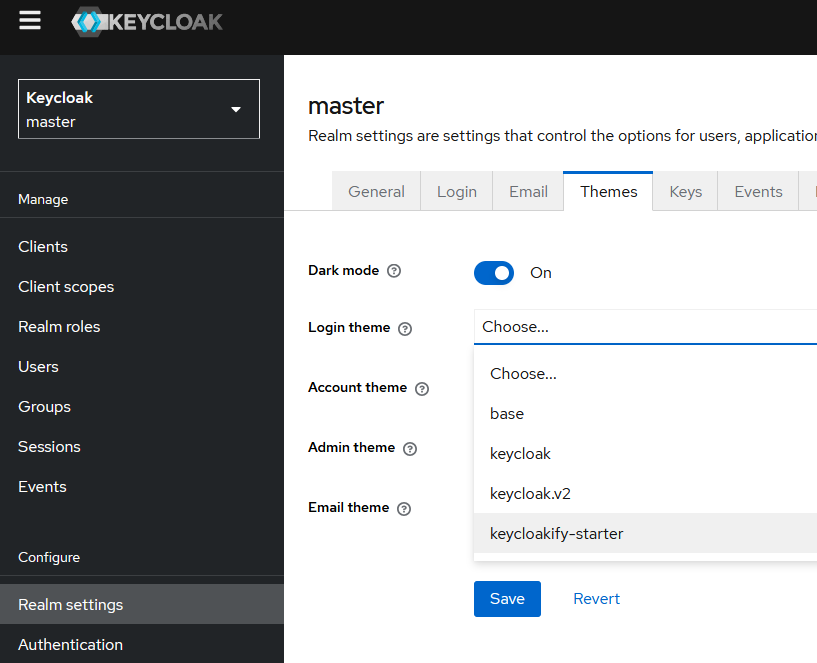Click the Keycloak logo
The height and width of the screenshot is (663, 817).
pos(147,22)
